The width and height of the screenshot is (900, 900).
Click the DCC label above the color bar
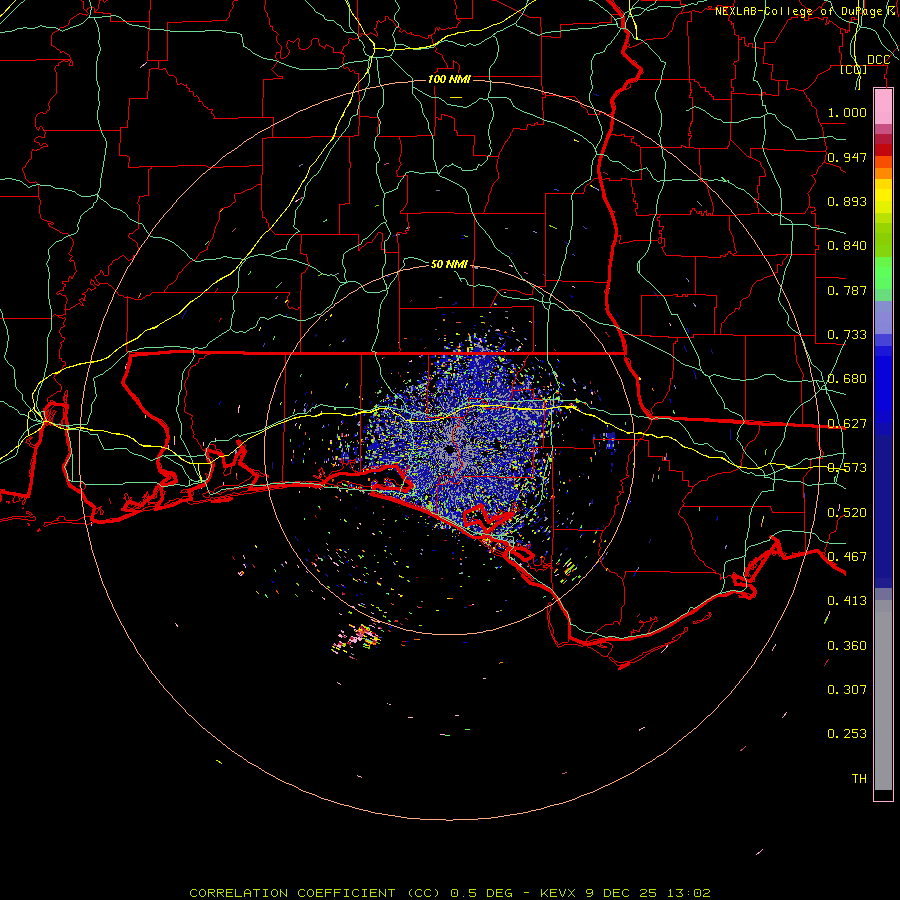point(878,59)
